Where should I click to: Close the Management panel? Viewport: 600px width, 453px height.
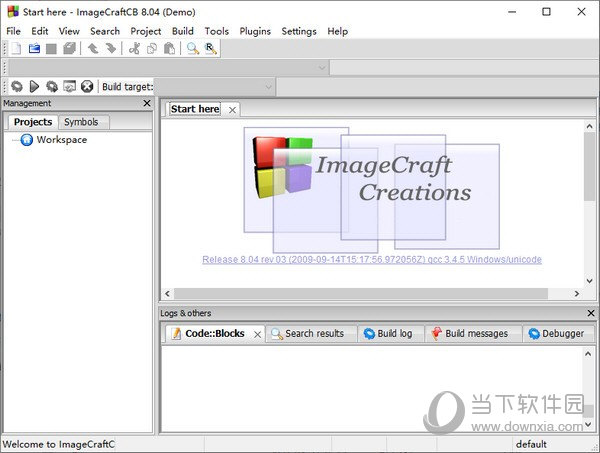pos(147,103)
